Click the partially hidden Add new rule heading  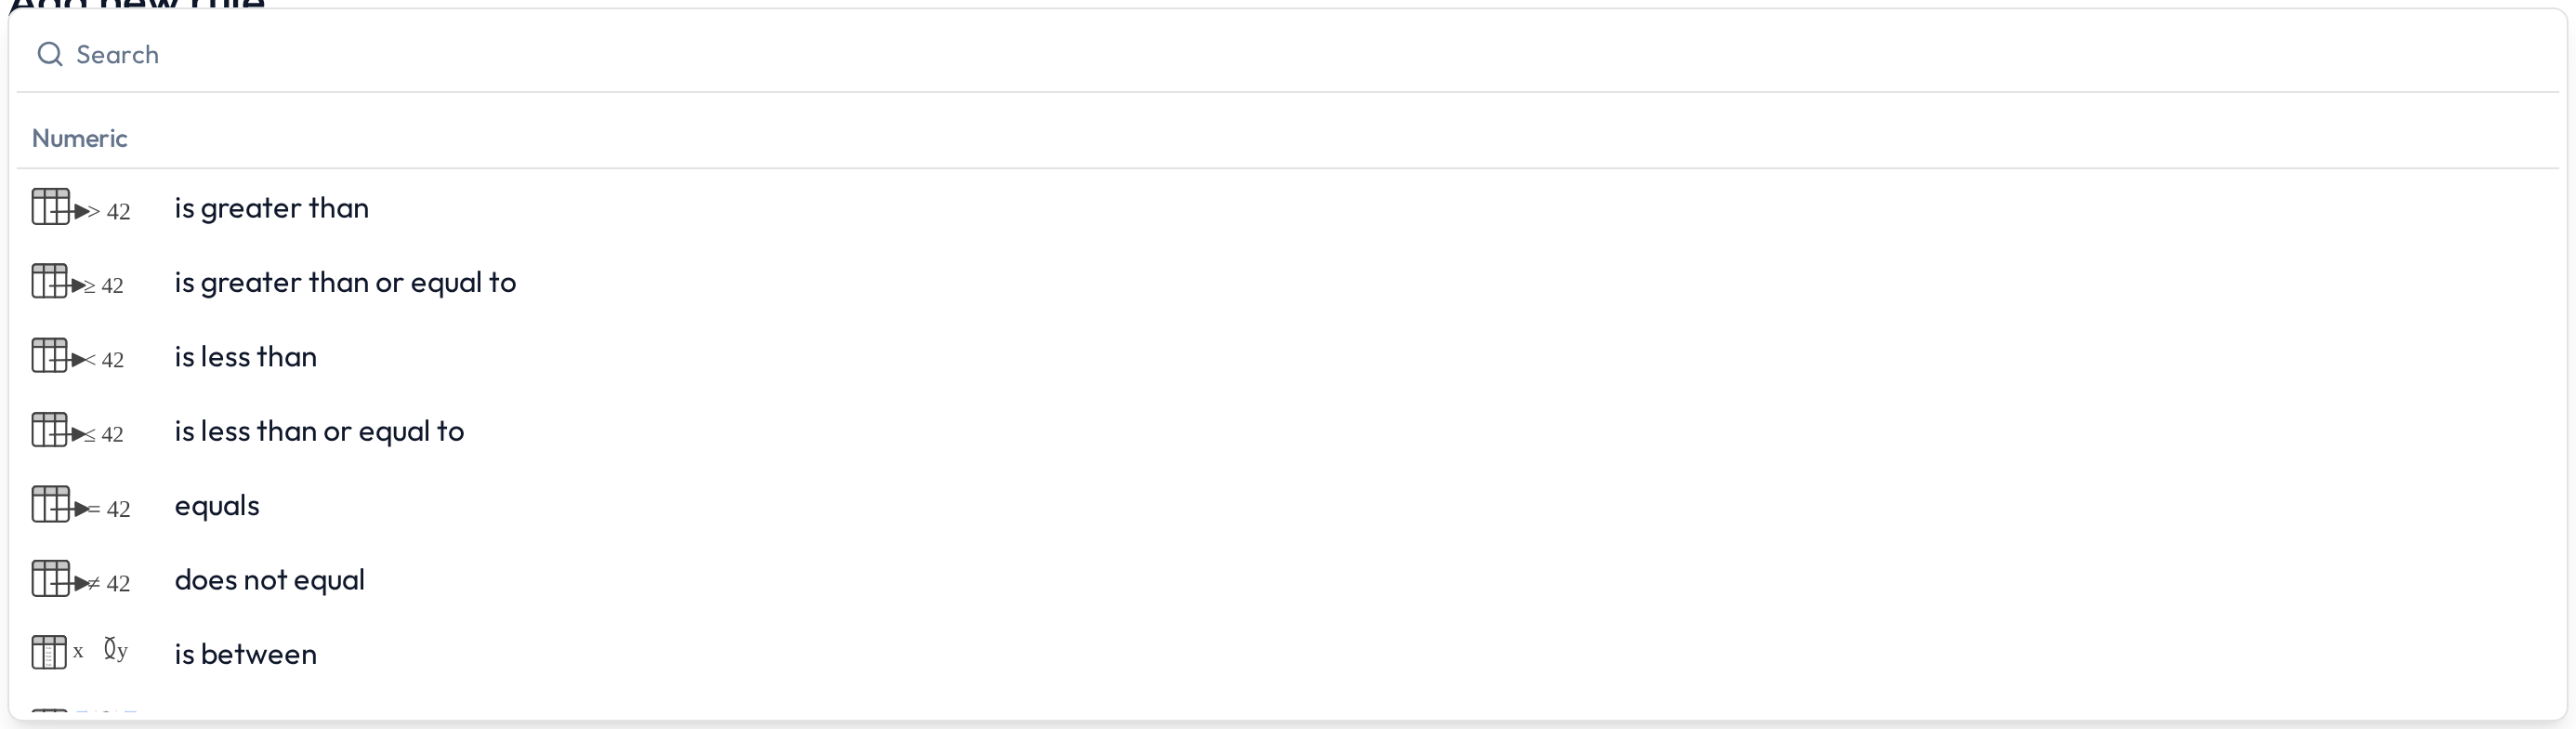(137, 5)
